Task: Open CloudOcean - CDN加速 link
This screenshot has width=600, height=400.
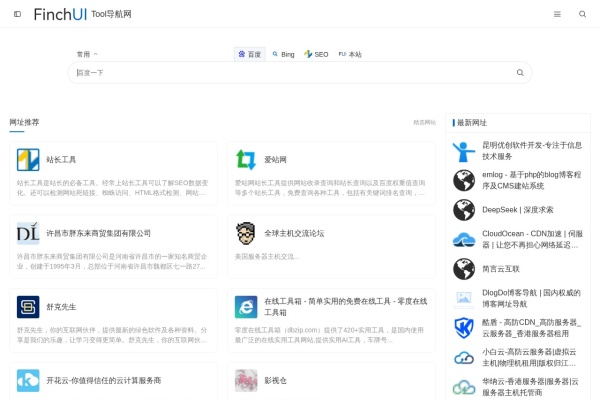Action: 532,239
